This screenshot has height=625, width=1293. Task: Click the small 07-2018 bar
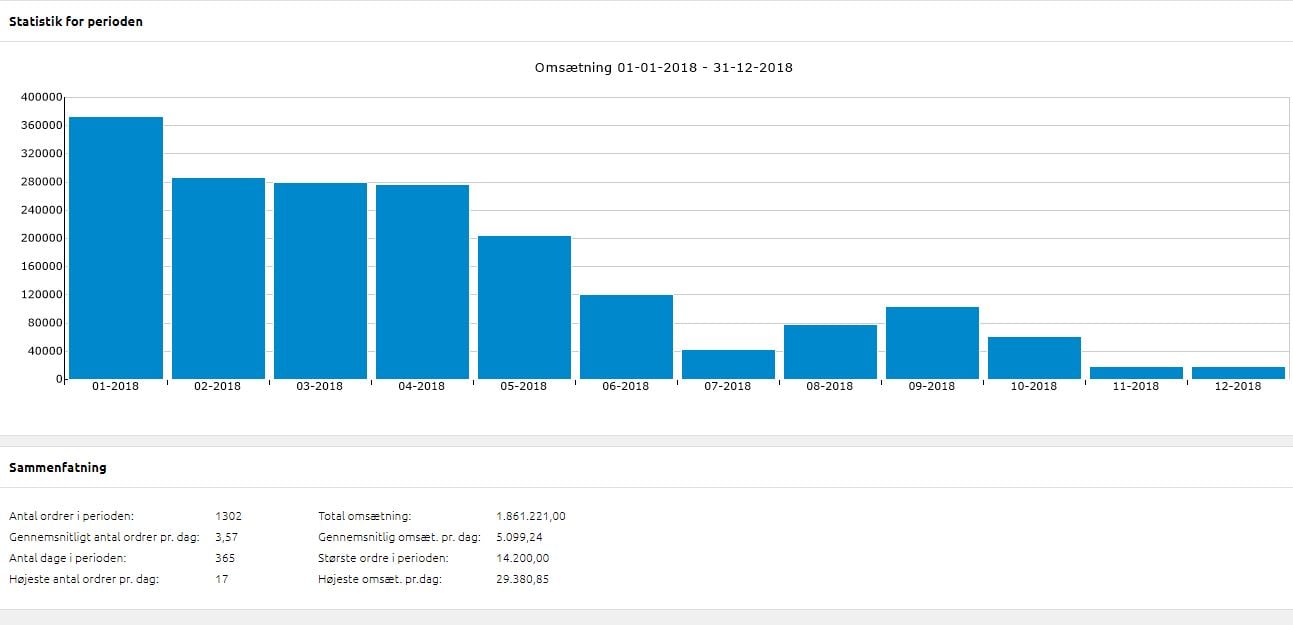[728, 364]
